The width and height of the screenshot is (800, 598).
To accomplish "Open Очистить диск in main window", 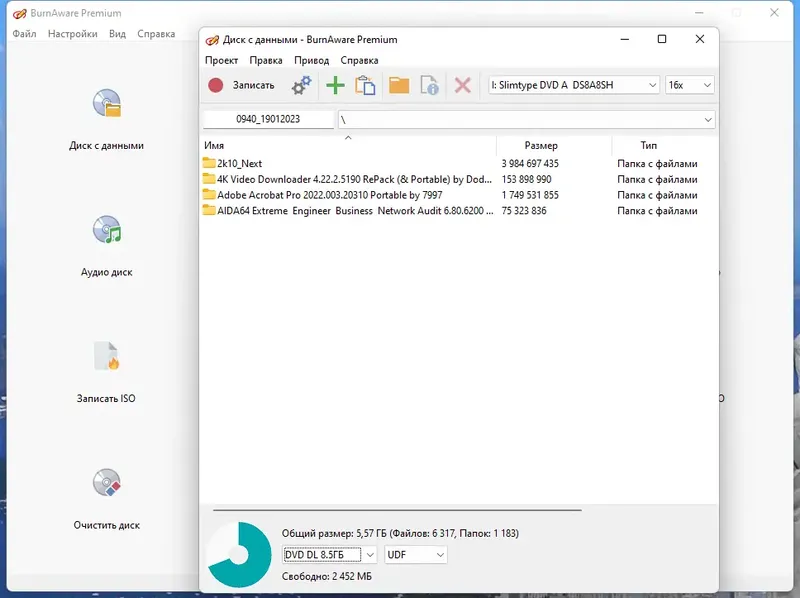I will [x=107, y=499].
